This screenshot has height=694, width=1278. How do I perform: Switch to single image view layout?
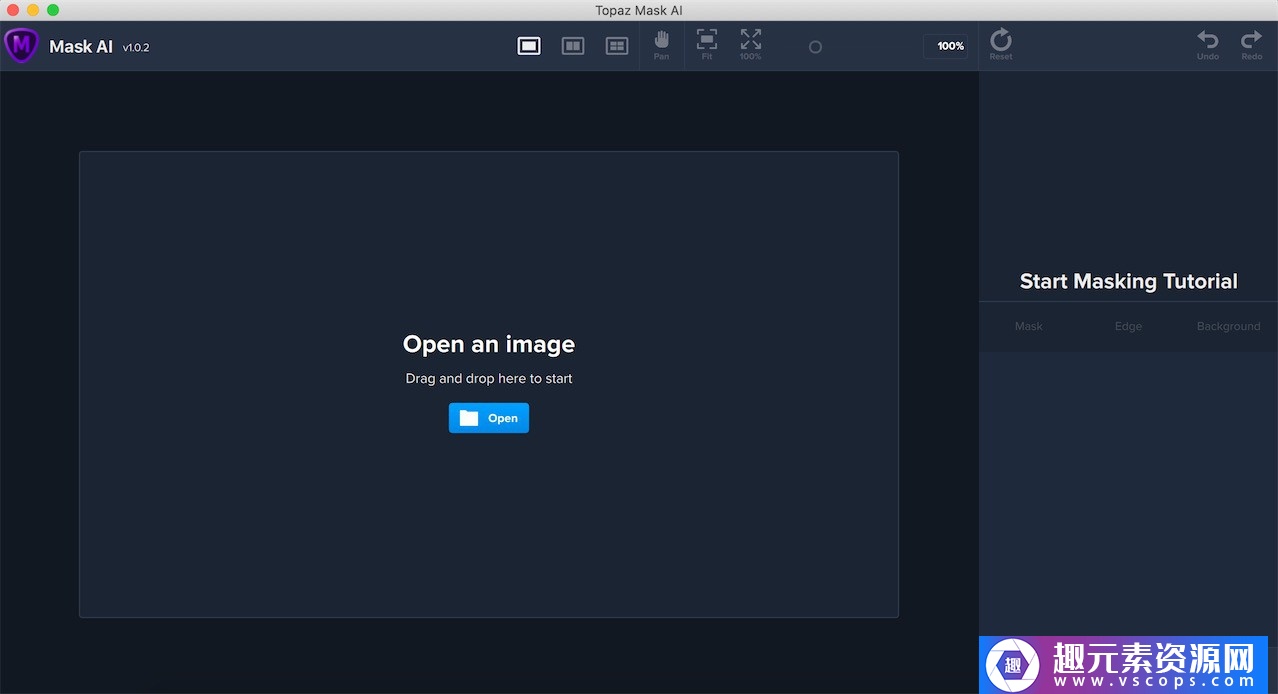[x=529, y=46]
